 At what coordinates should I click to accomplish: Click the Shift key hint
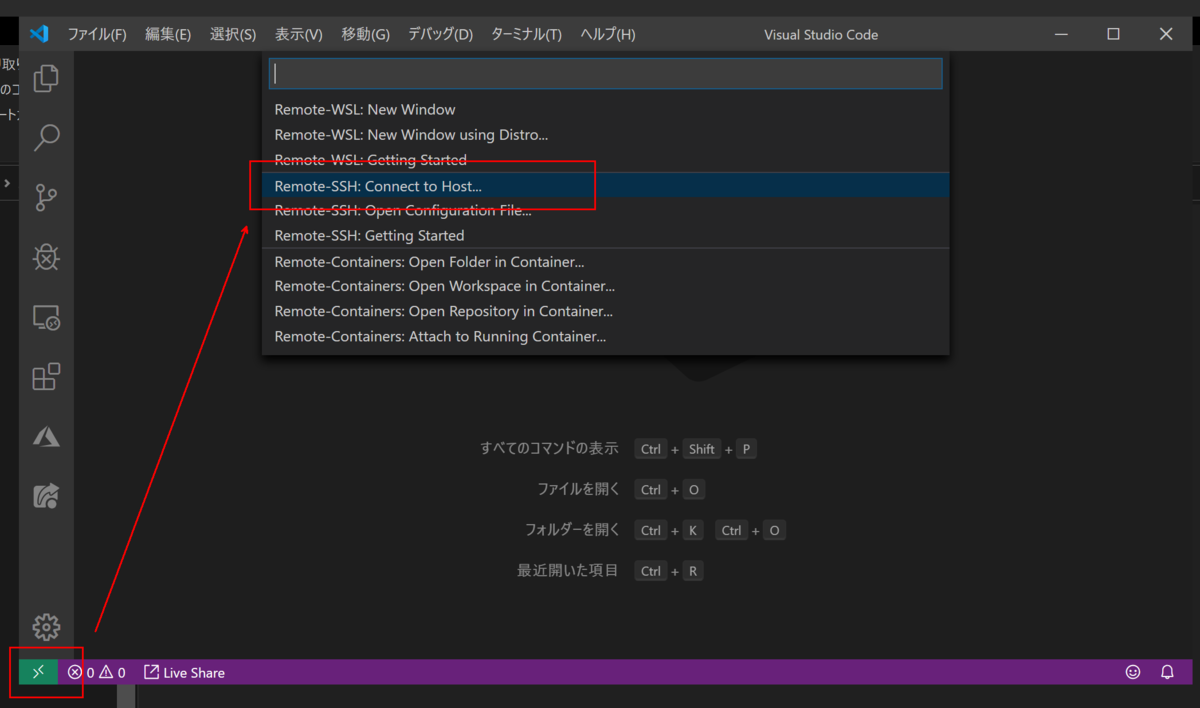(x=702, y=449)
